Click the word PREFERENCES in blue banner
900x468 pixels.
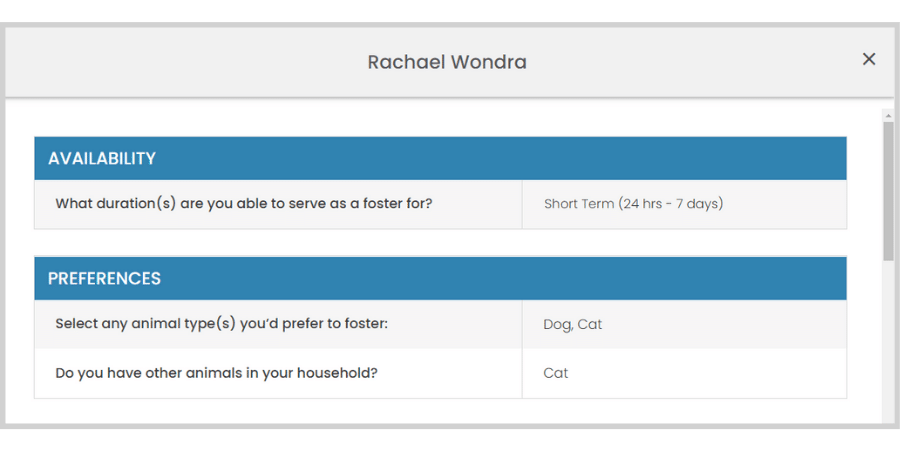[x=104, y=279]
